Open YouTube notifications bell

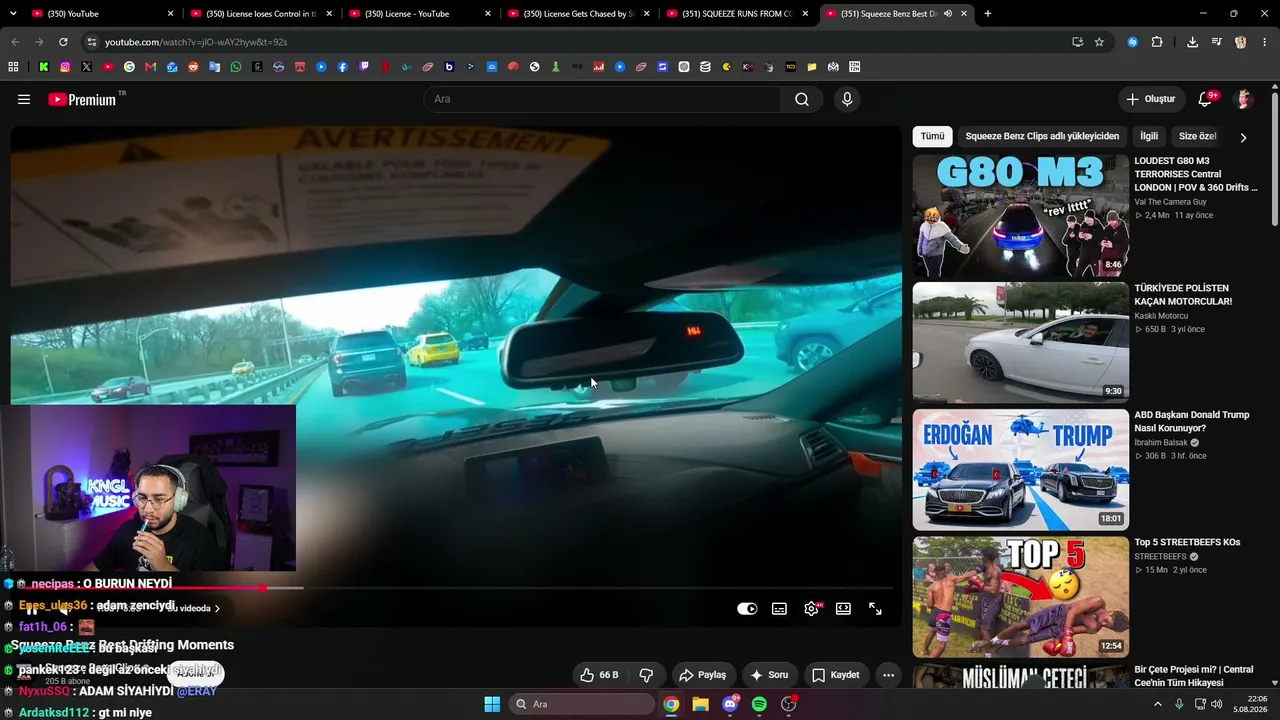coord(1206,99)
